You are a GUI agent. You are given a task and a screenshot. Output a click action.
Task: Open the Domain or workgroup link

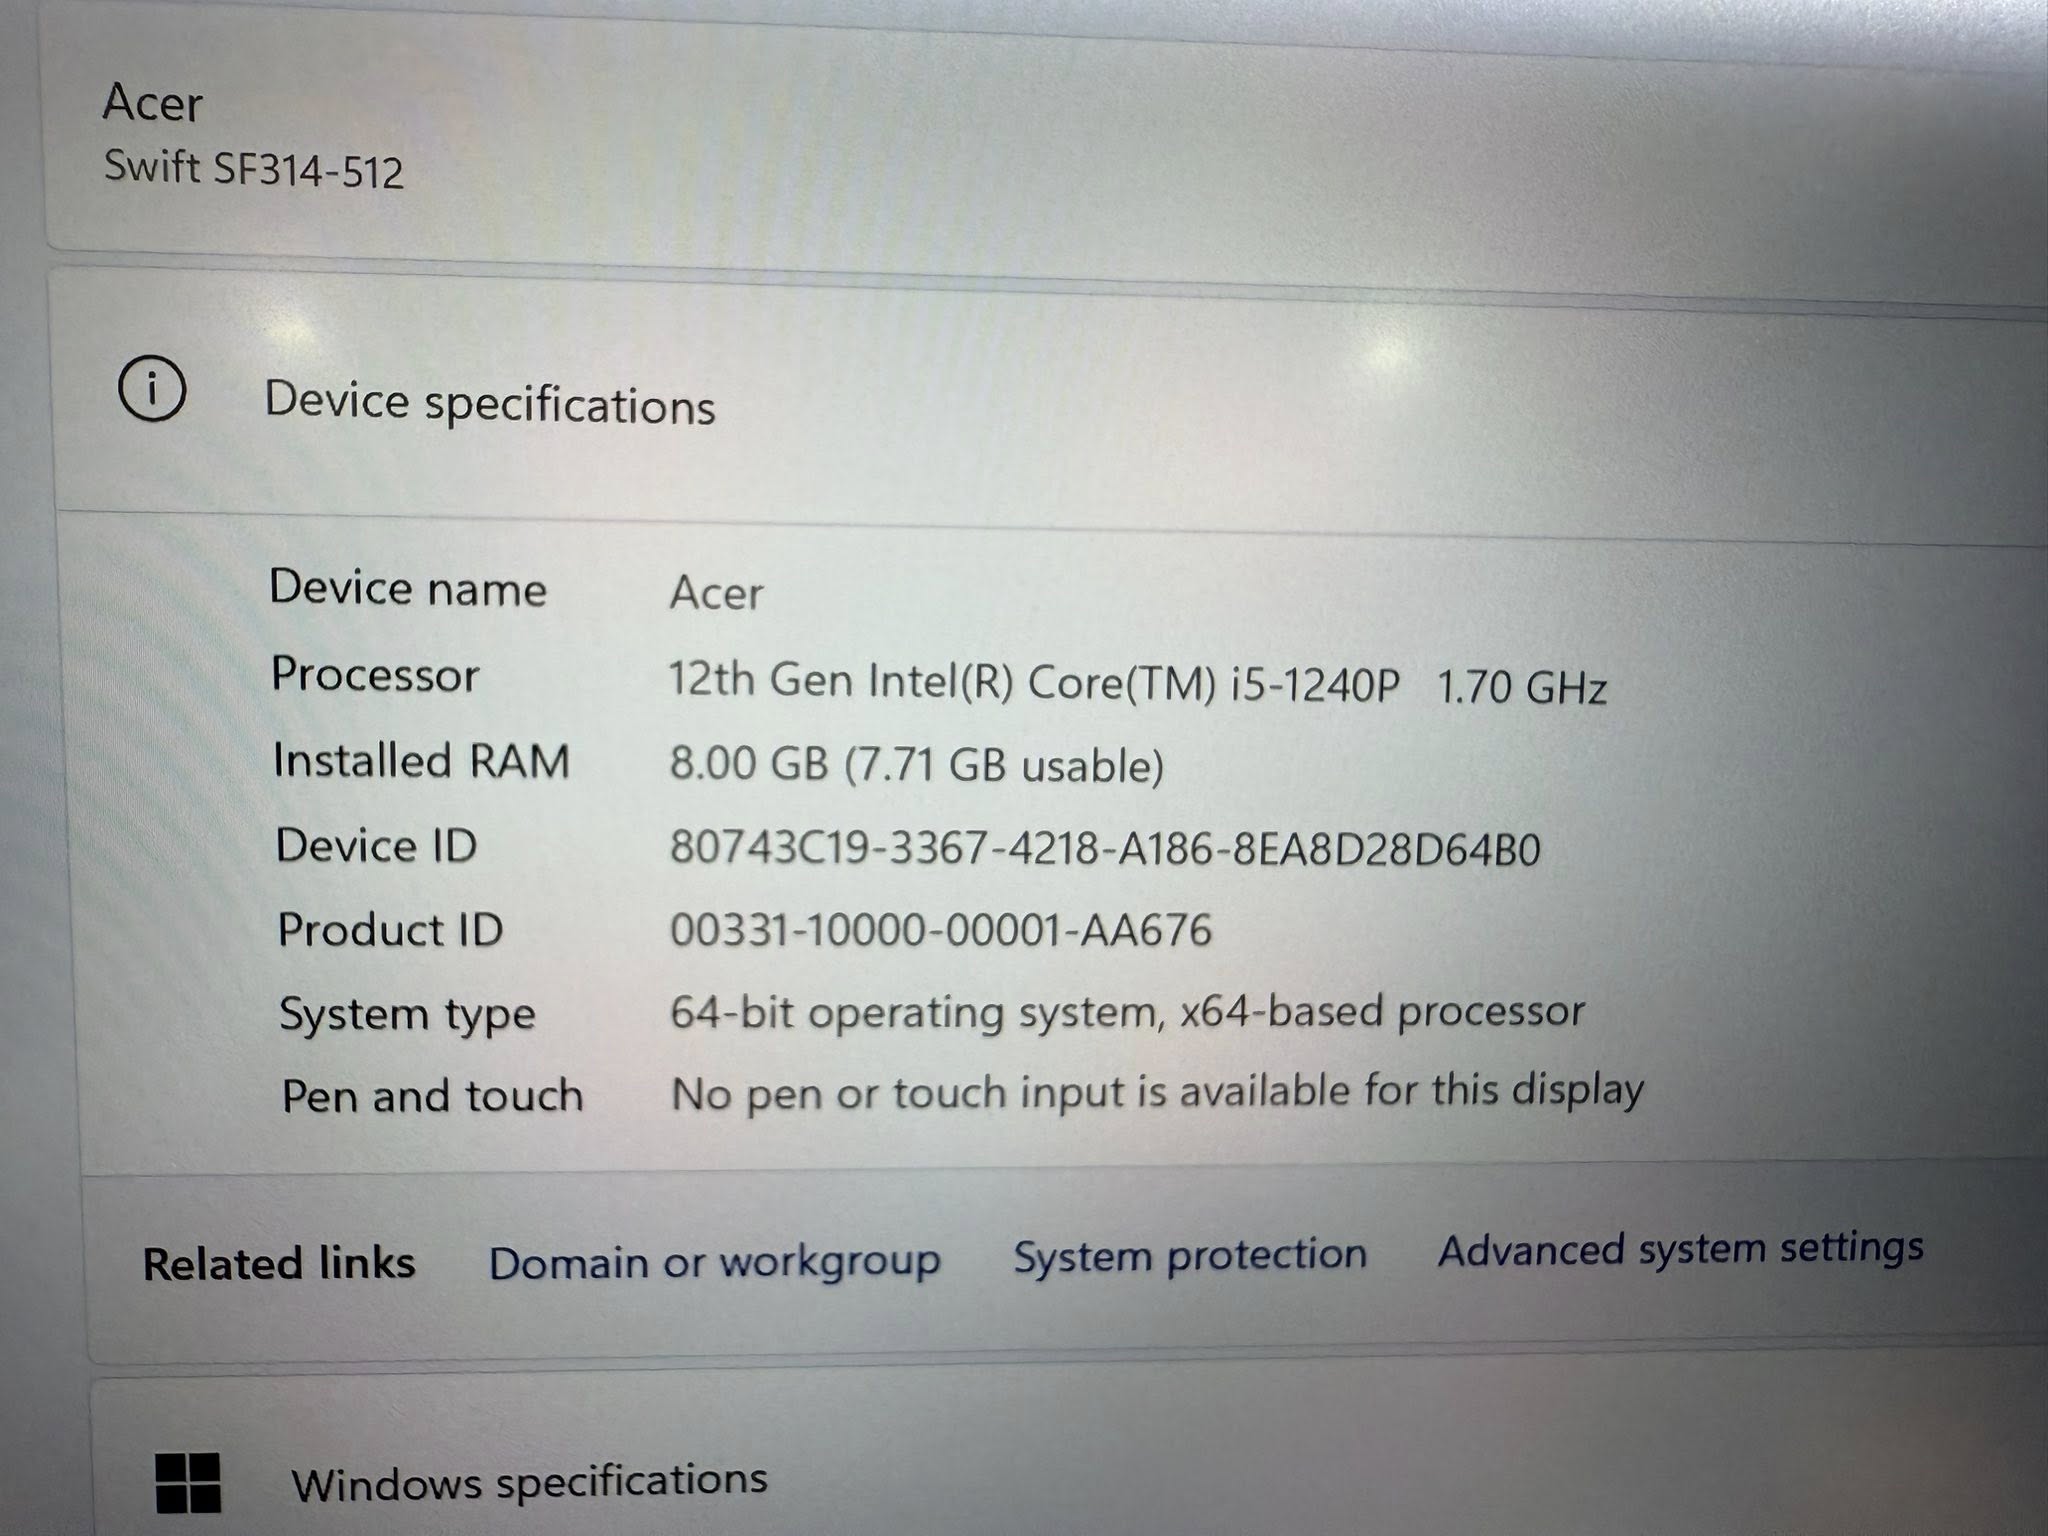tap(714, 1262)
